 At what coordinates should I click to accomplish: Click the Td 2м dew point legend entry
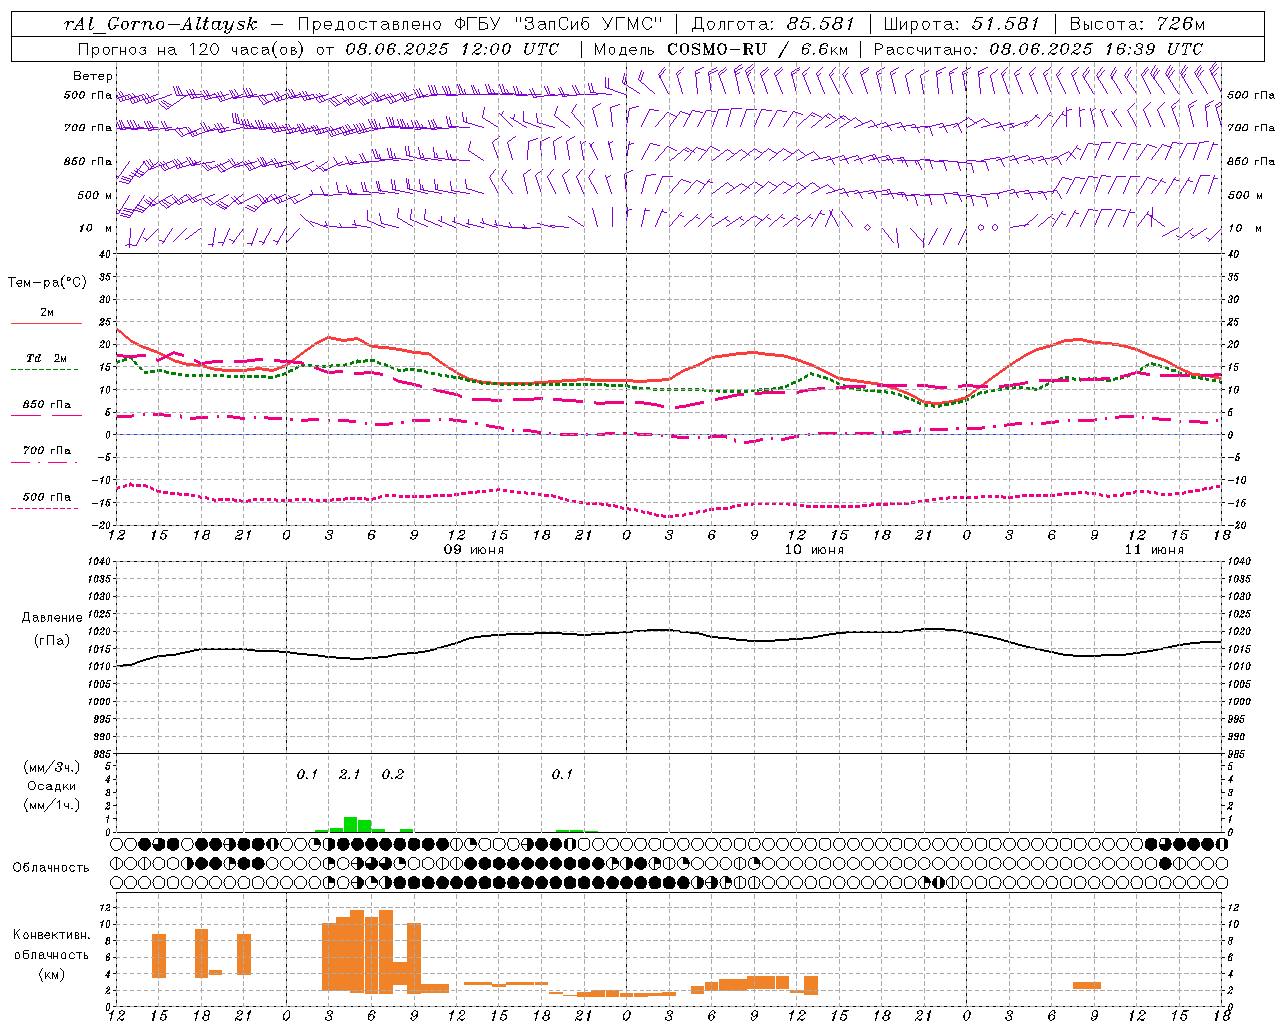tap(47, 358)
